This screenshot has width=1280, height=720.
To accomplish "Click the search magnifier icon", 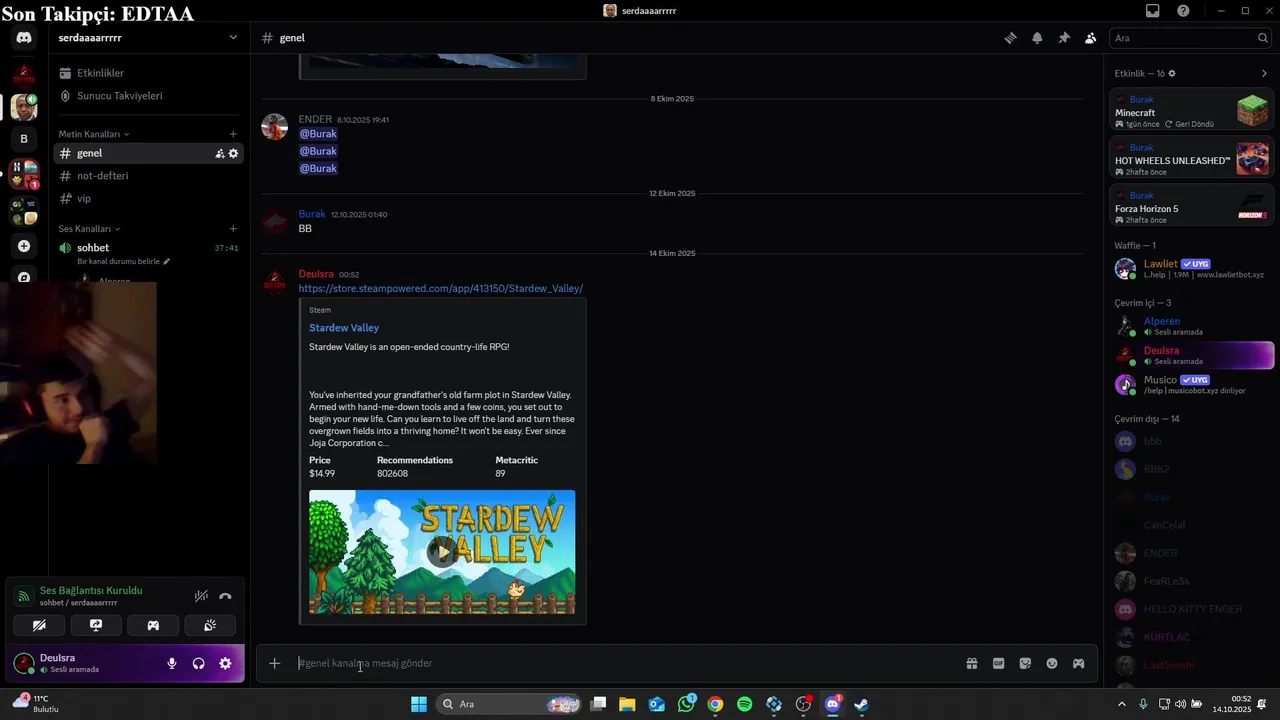I will coord(1263,38).
